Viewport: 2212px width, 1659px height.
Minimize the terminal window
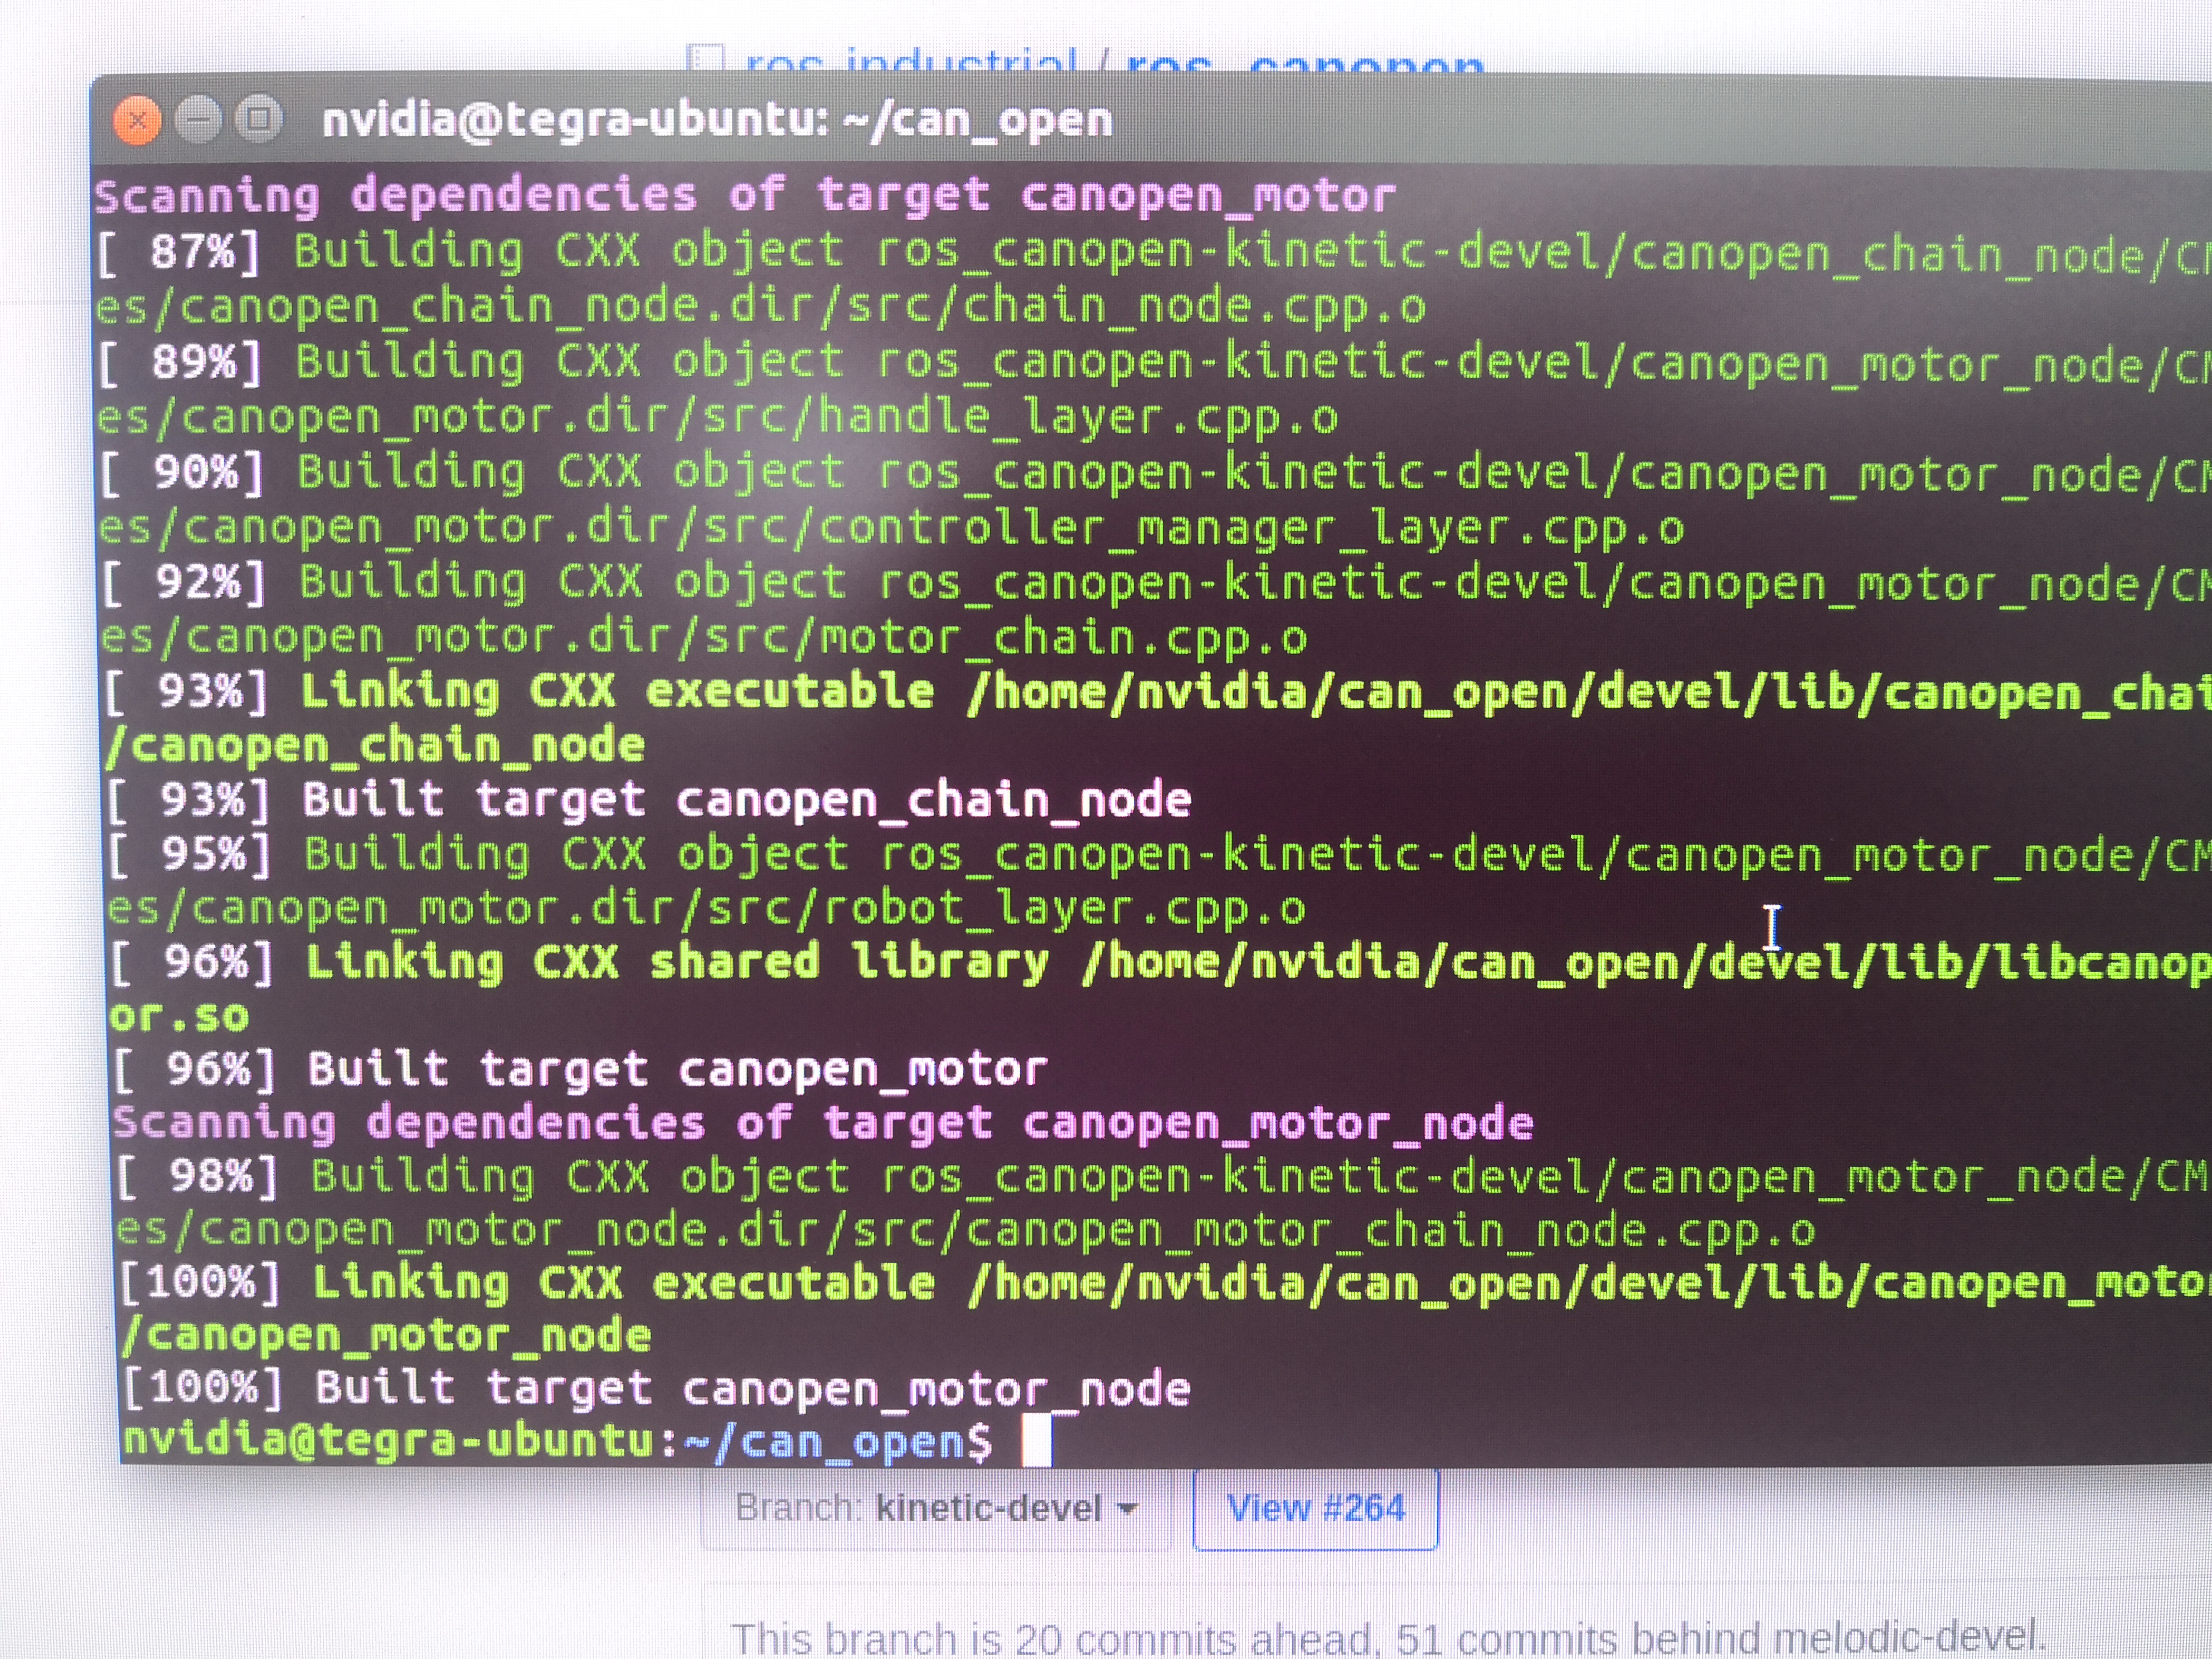coord(198,120)
